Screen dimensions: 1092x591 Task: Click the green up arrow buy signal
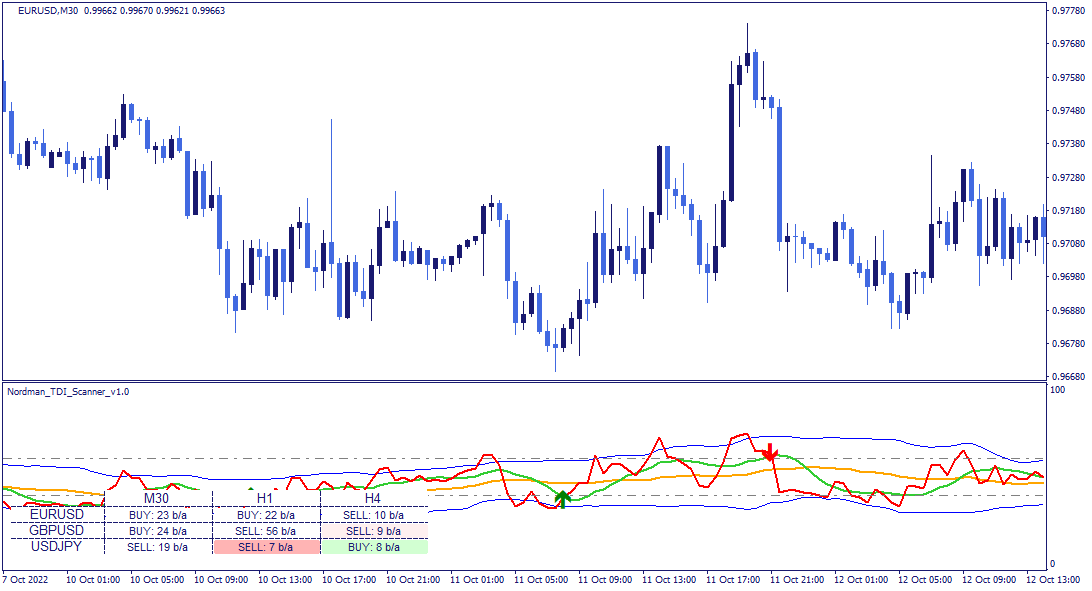(563, 499)
